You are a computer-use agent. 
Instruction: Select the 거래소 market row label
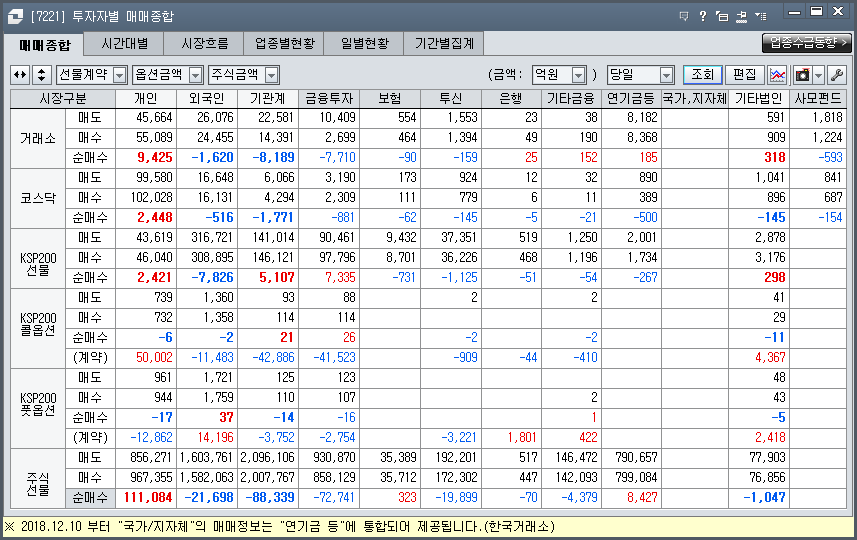tap(38, 138)
